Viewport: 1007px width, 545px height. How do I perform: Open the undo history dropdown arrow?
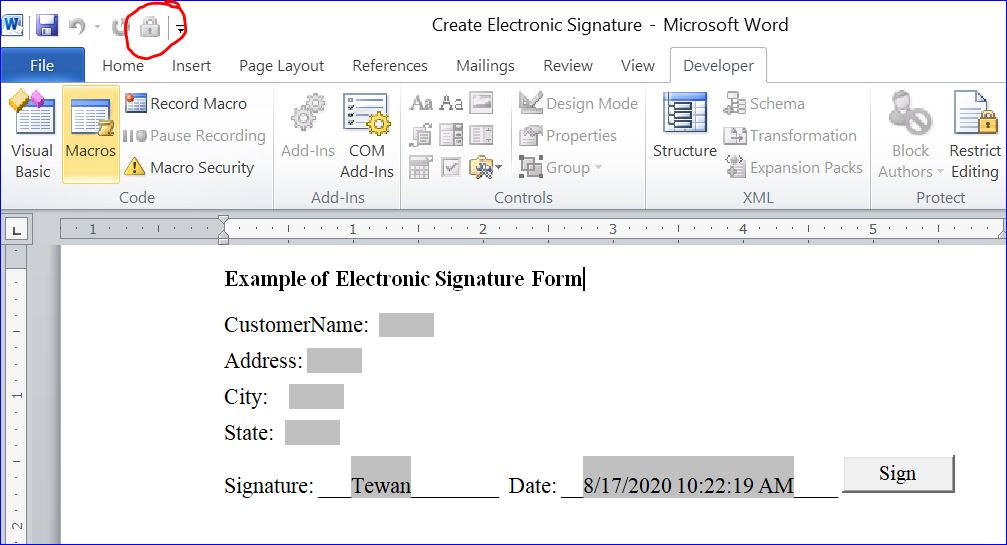point(98,27)
